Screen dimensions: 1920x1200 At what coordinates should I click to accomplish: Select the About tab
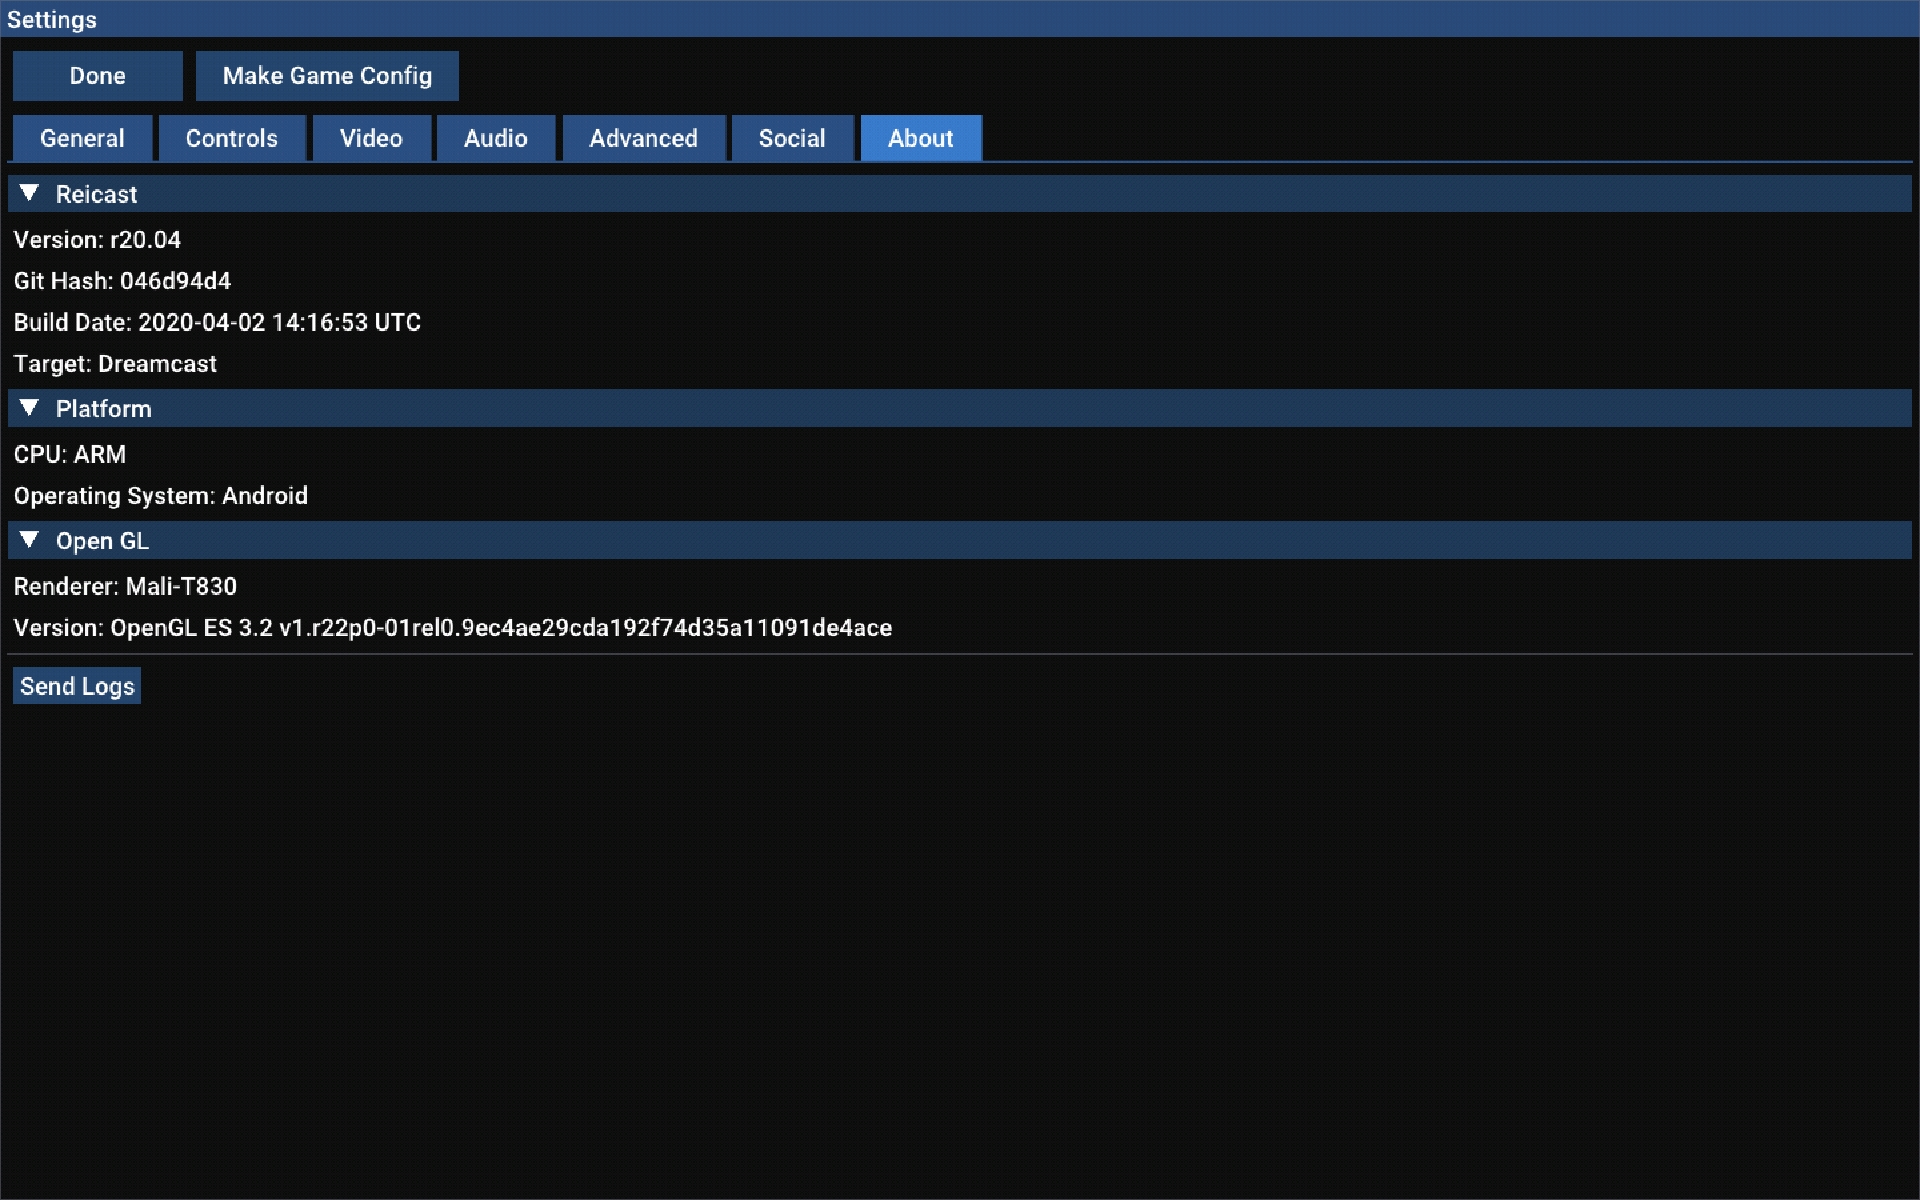click(921, 138)
